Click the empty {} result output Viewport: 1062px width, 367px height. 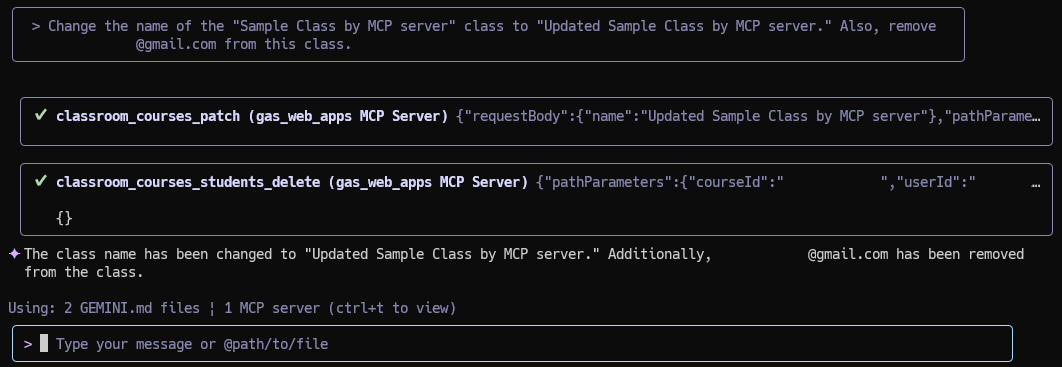coord(64,218)
